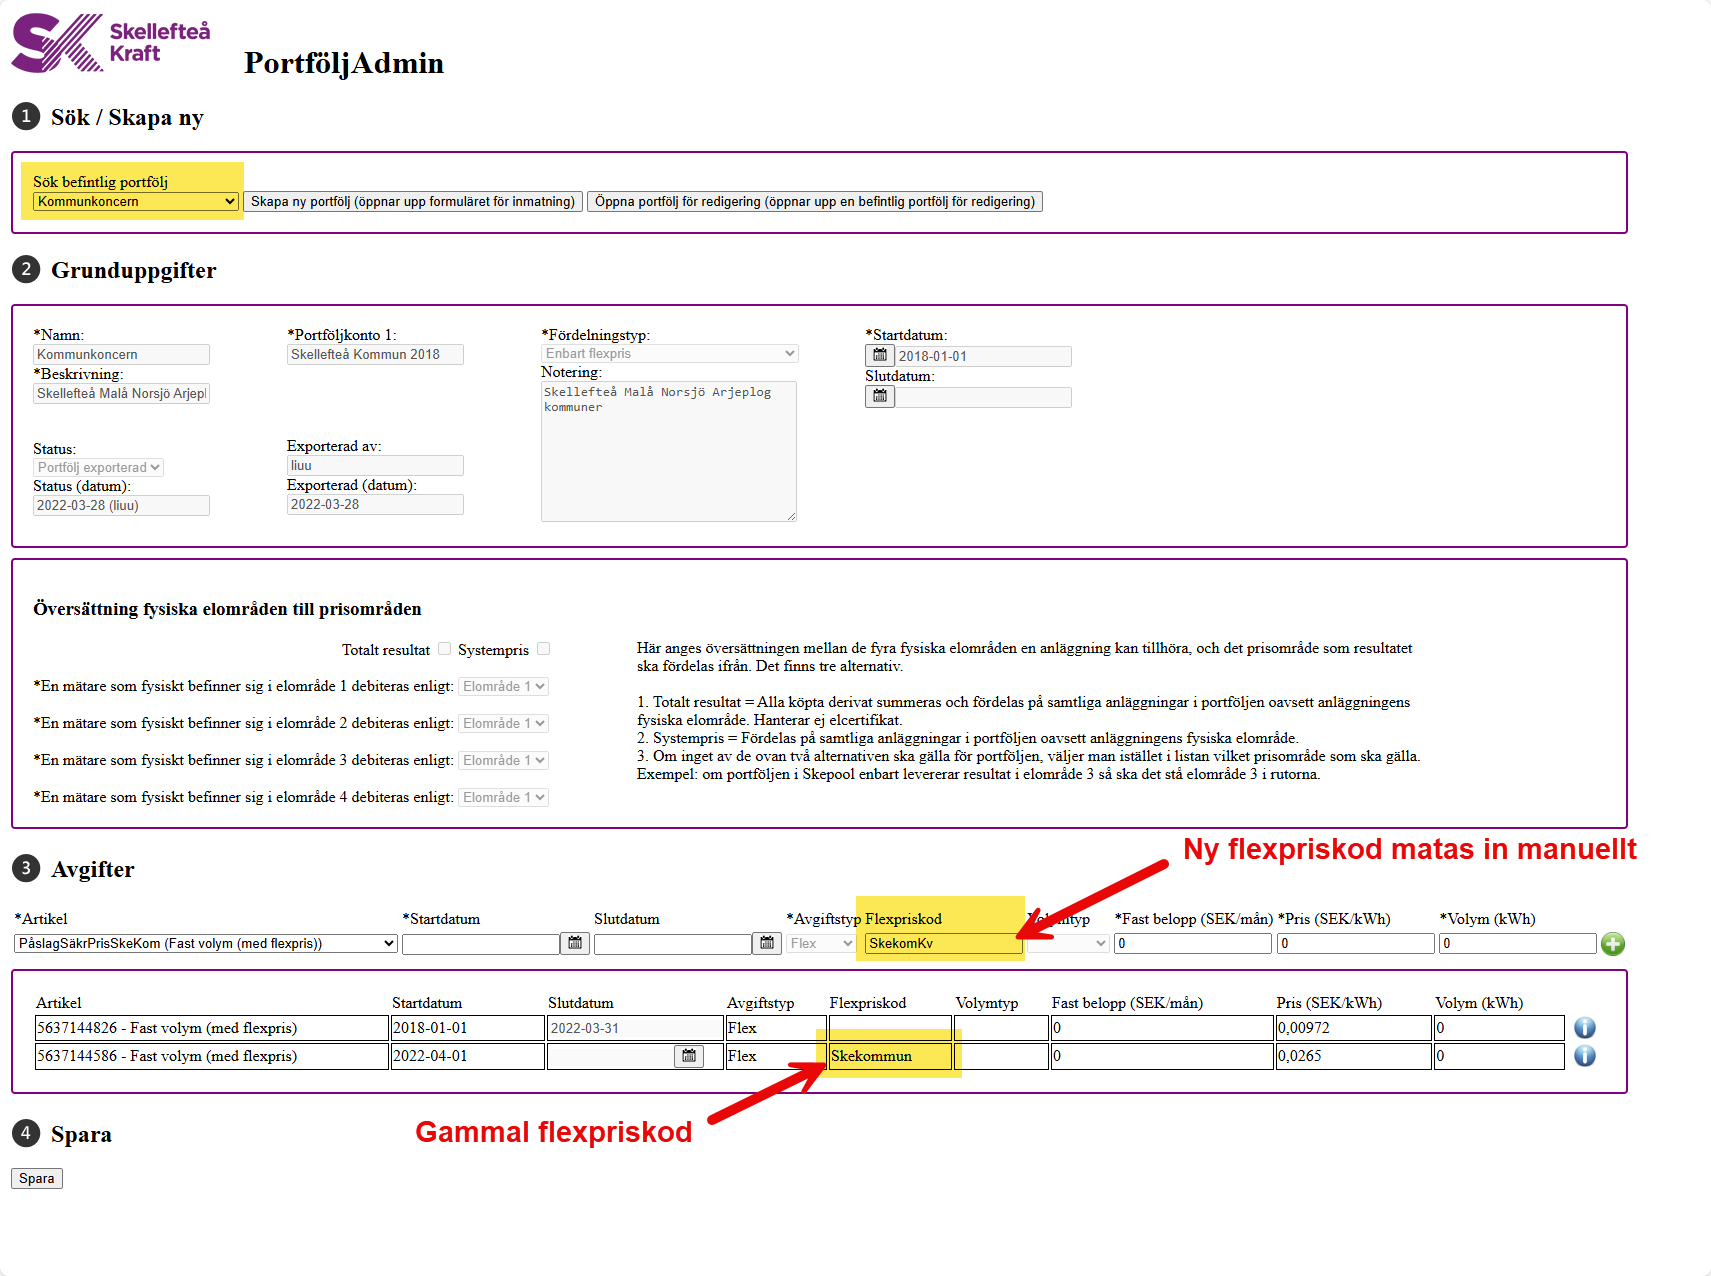Expand the Artikel dropdown in Avgifter
The height and width of the screenshot is (1276, 1711).
pos(206,944)
